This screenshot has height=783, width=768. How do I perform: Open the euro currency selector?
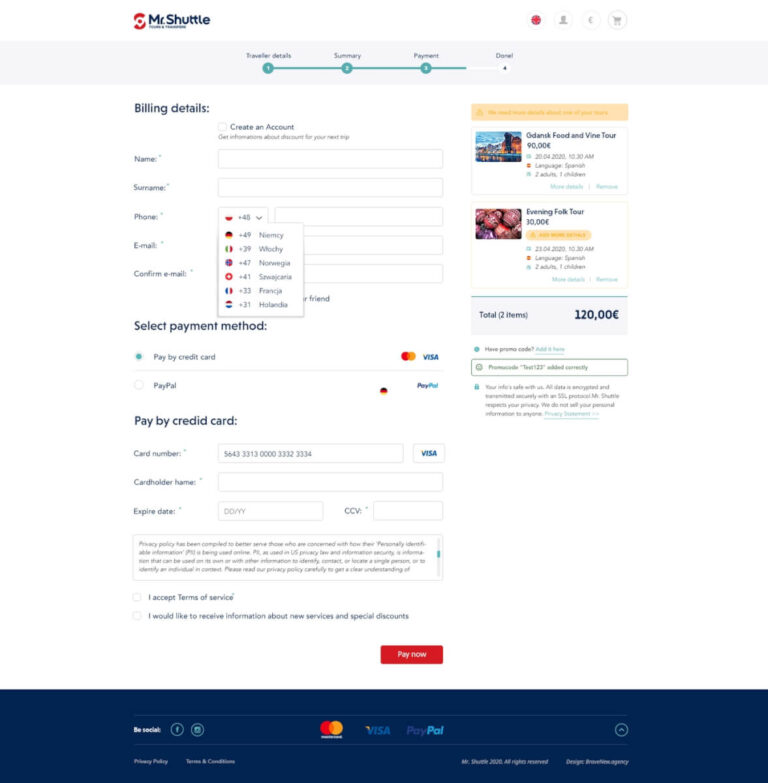coord(590,20)
